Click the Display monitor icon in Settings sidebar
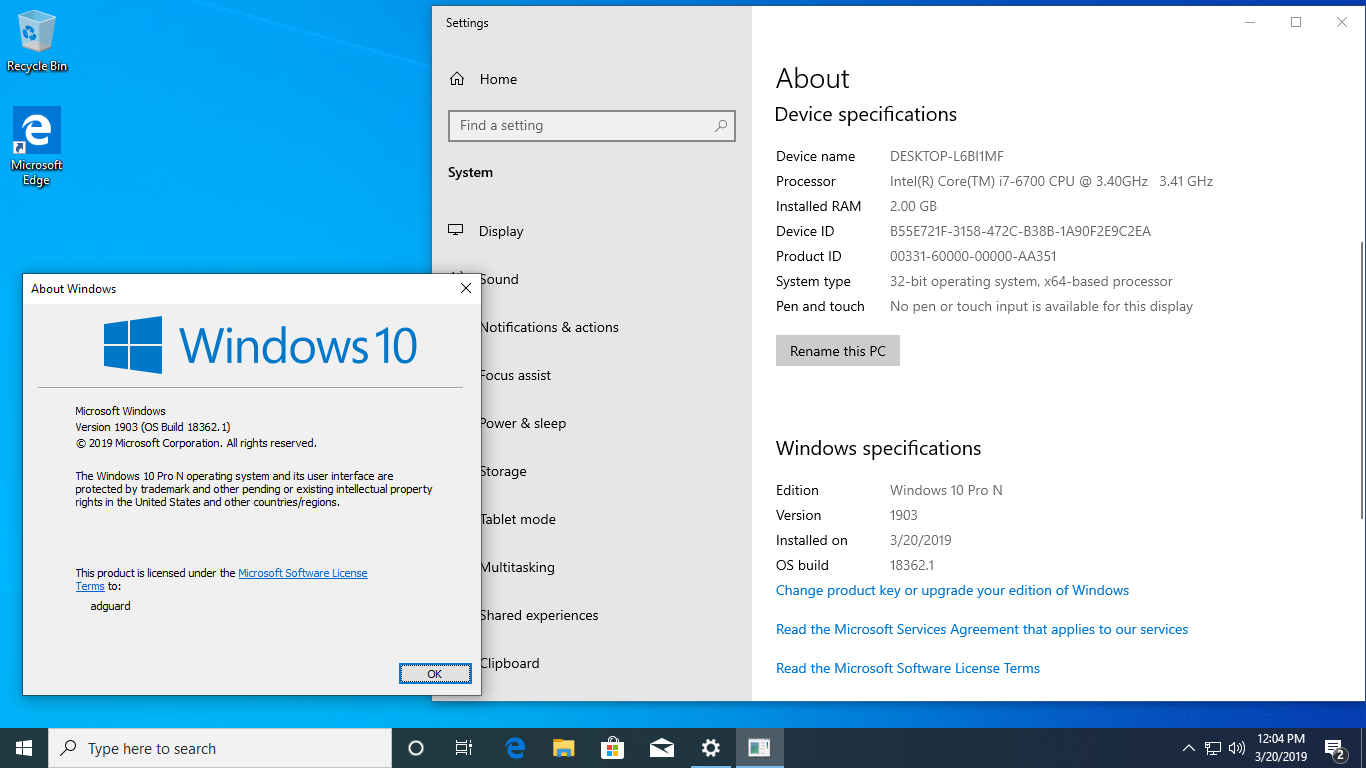1366x768 pixels. tap(456, 230)
